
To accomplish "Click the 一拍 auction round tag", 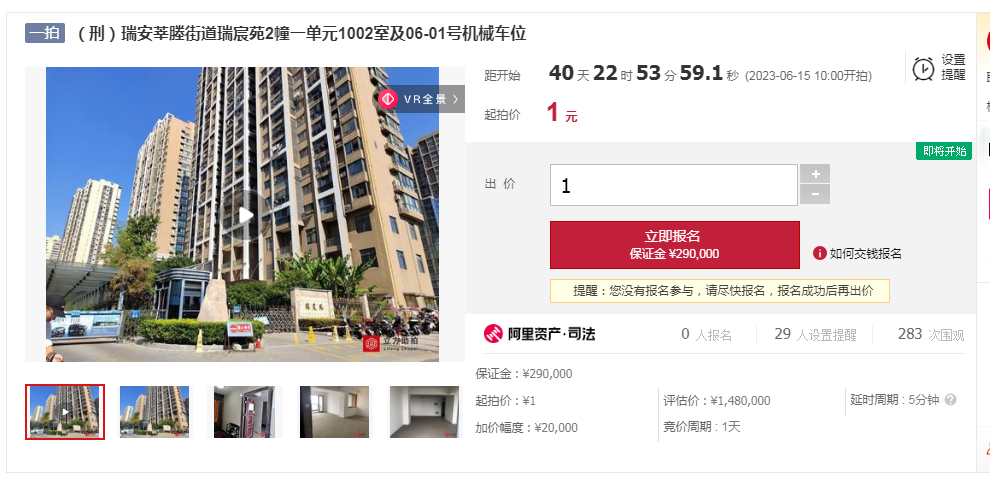I will pyautogui.click(x=45, y=33).
